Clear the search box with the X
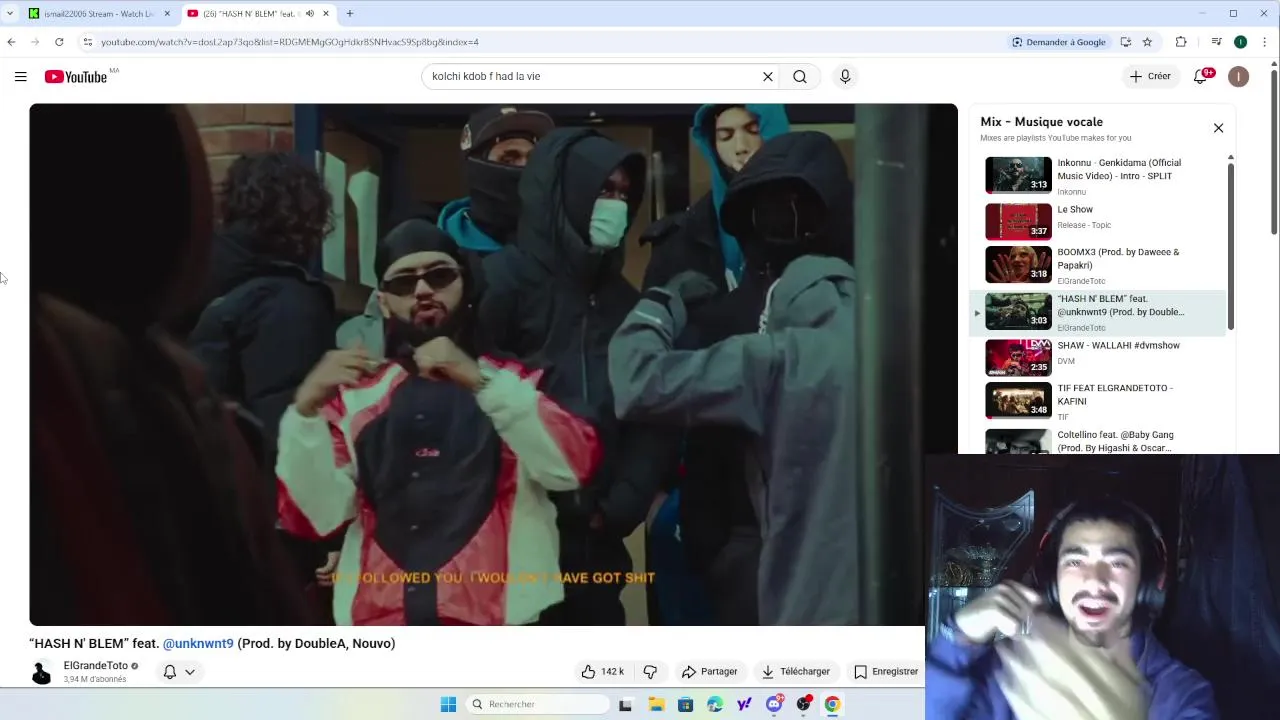 click(768, 76)
